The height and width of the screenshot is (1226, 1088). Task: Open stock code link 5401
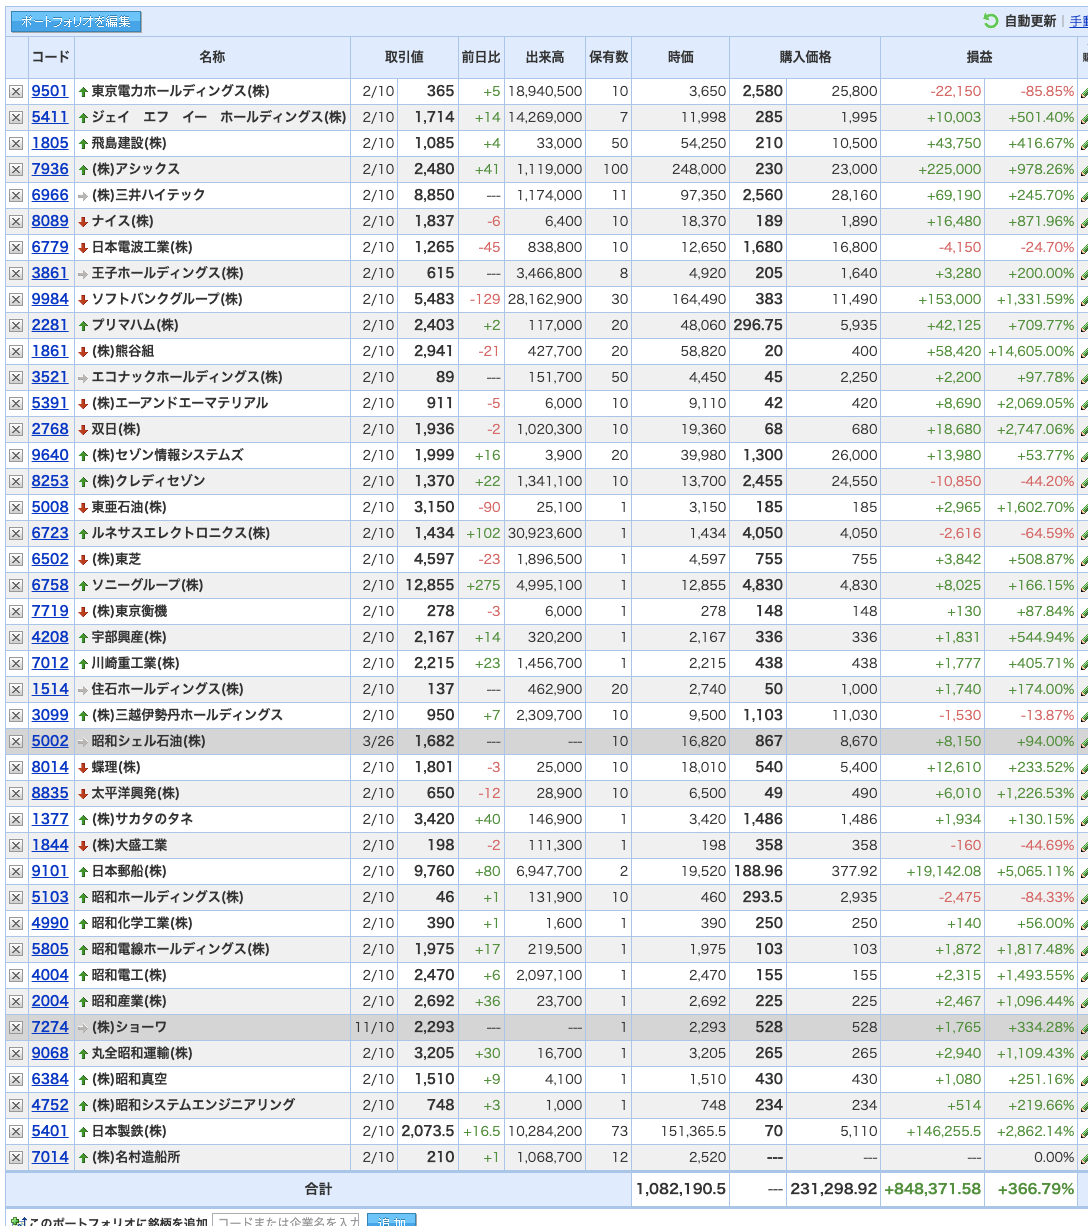tap(50, 1131)
